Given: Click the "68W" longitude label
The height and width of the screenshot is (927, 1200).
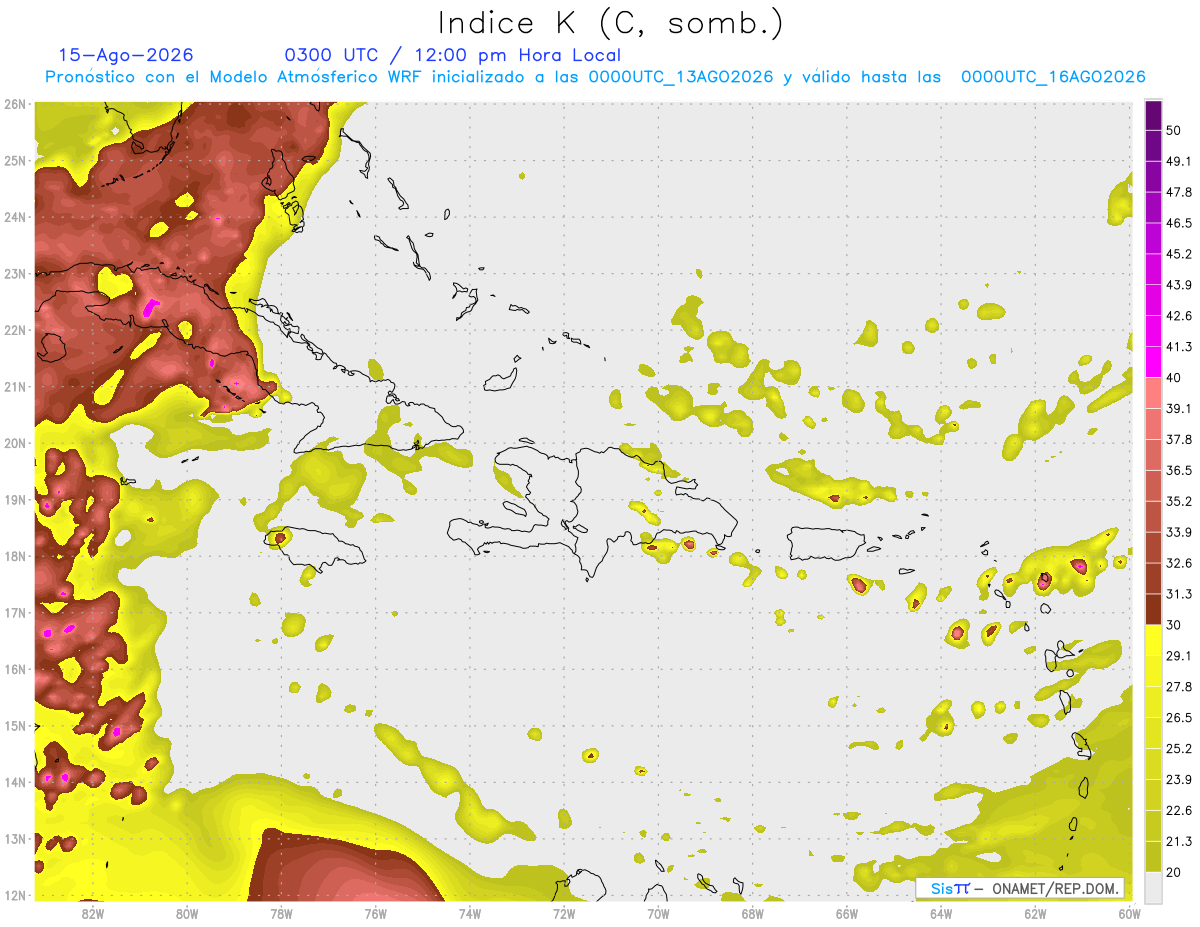Looking at the screenshot, I should 752,913.
